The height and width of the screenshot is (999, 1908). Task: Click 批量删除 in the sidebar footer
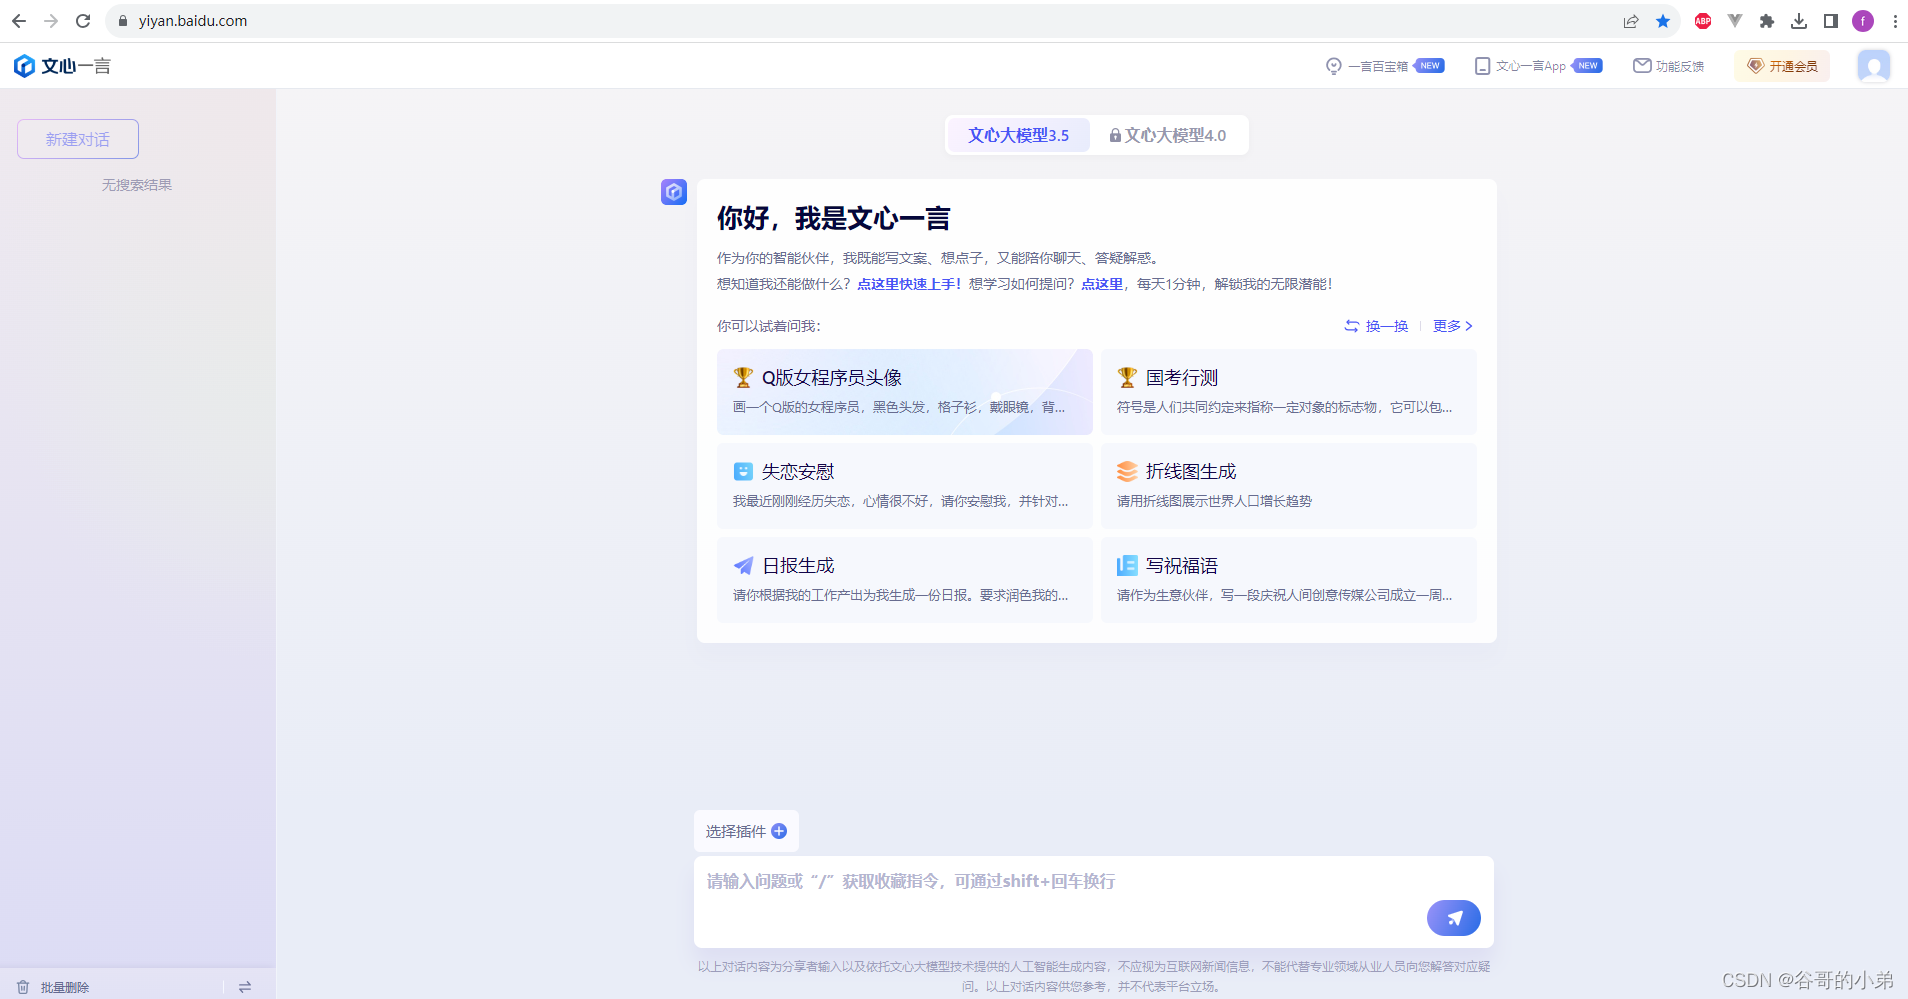click(x=53, y=987)
